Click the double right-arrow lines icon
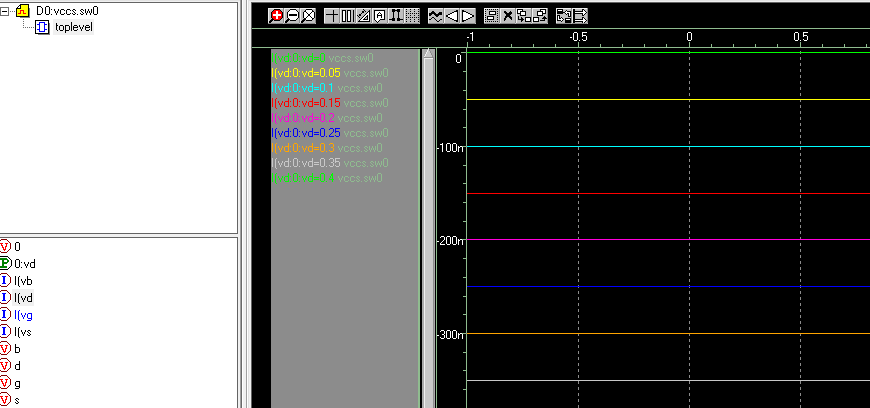 point(580,16)
